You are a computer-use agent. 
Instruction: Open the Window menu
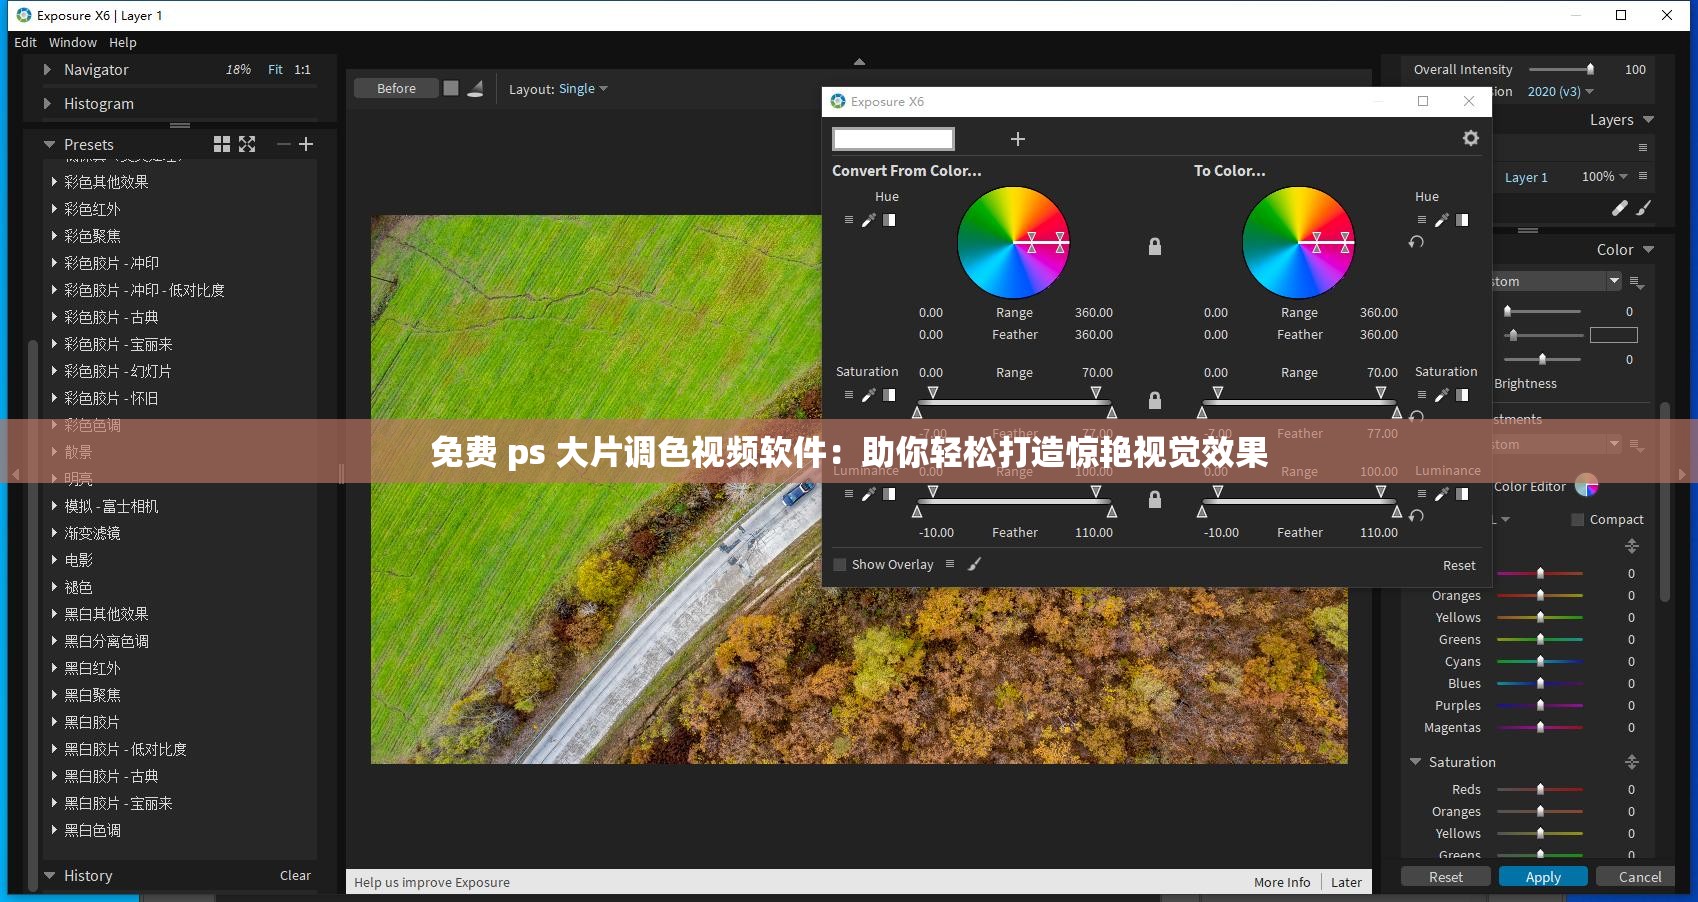72,42
